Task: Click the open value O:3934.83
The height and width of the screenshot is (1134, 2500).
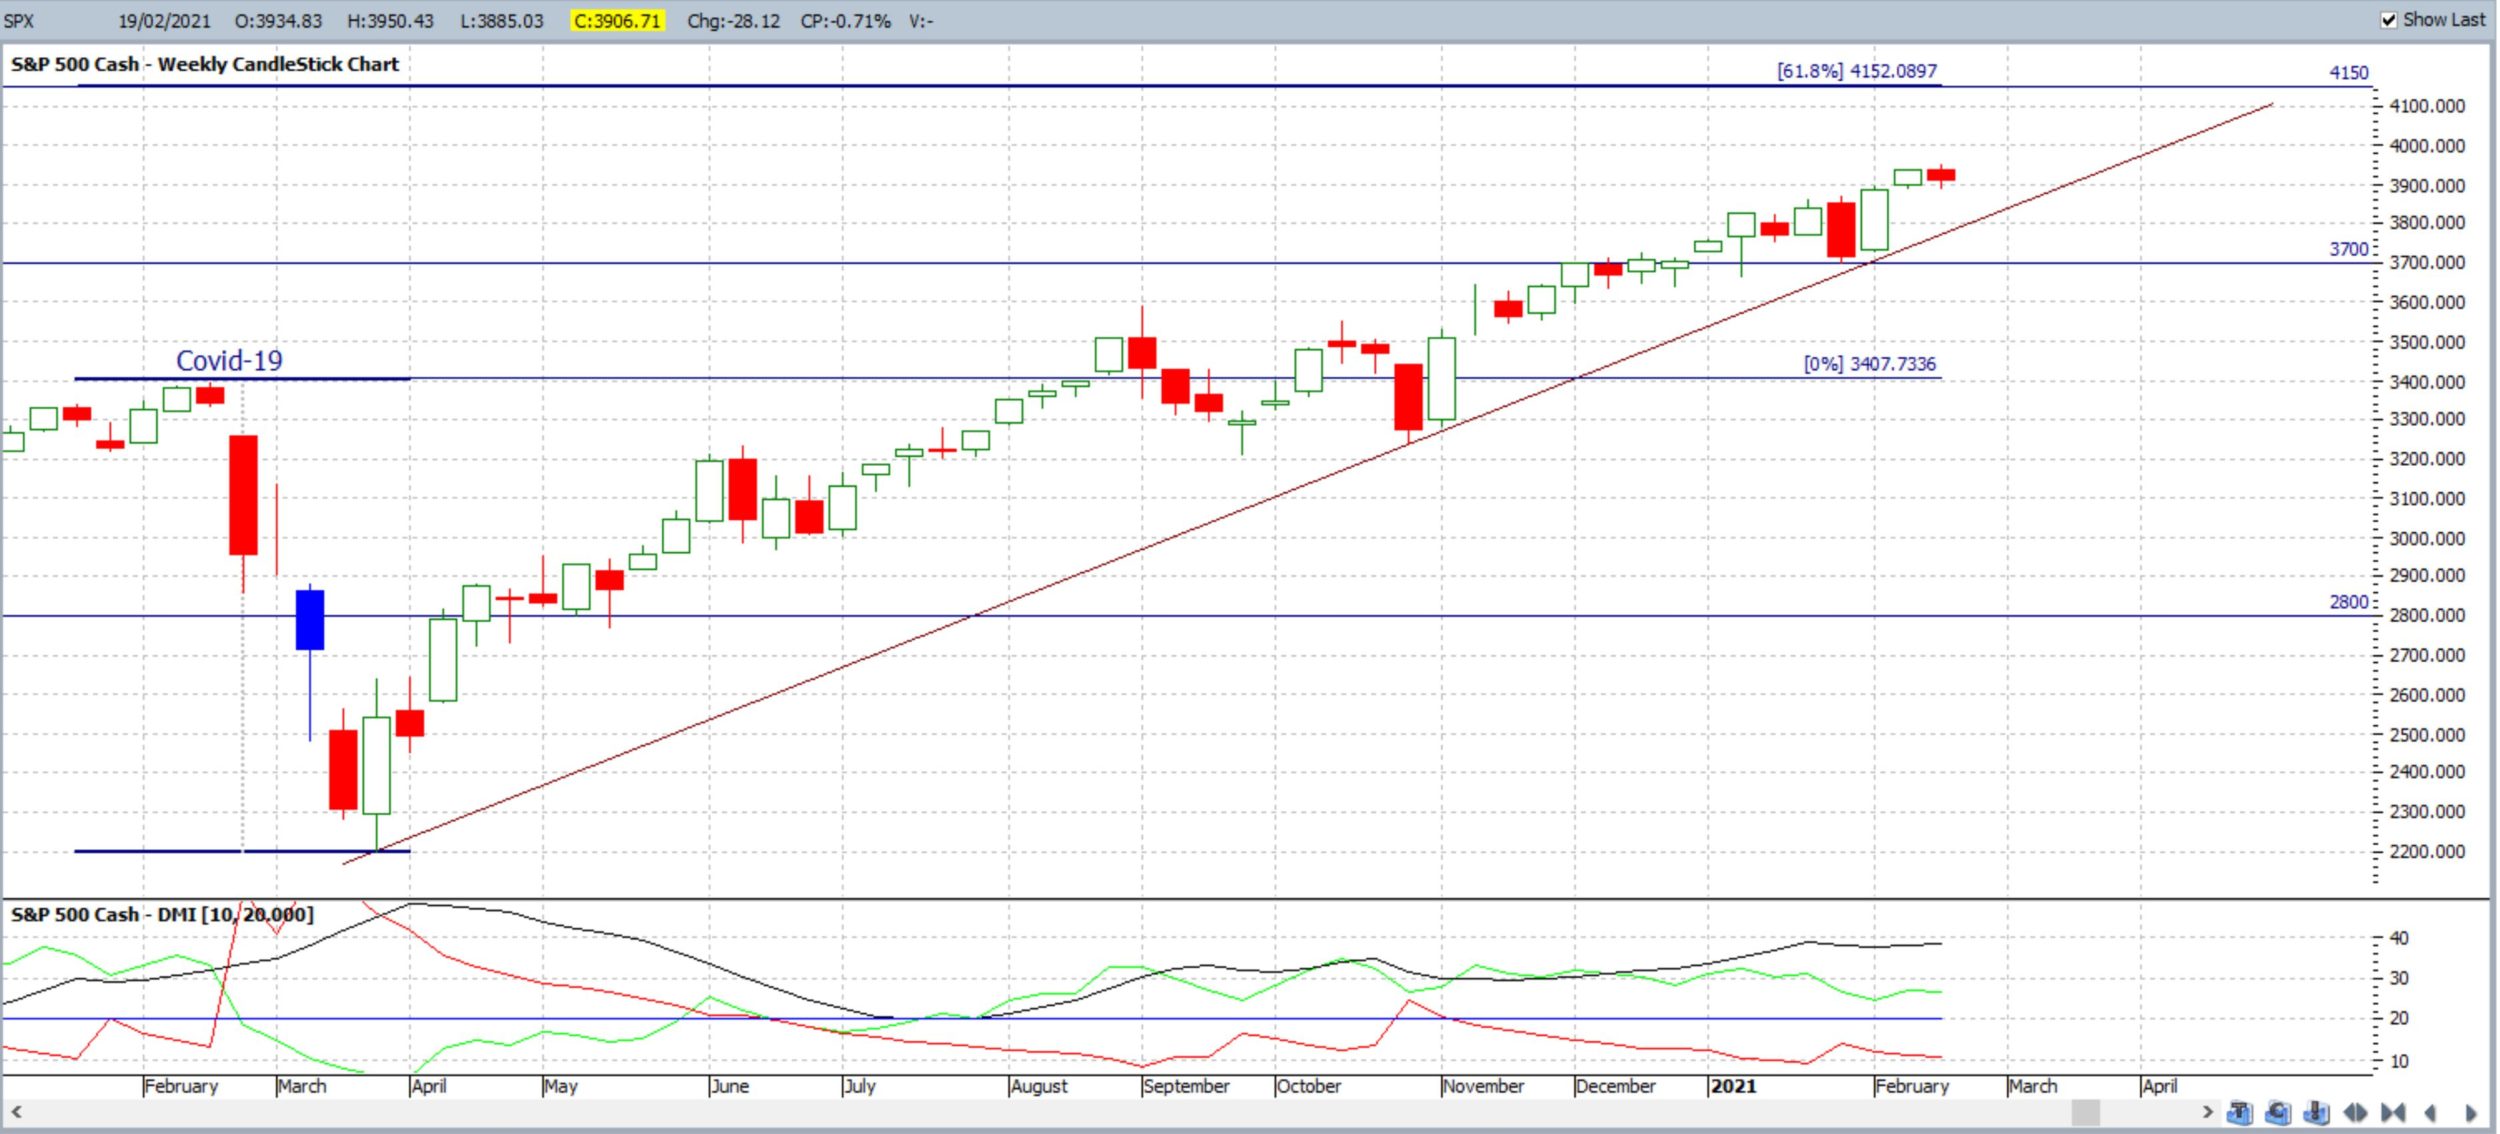Action: click(x=278, y=21)
